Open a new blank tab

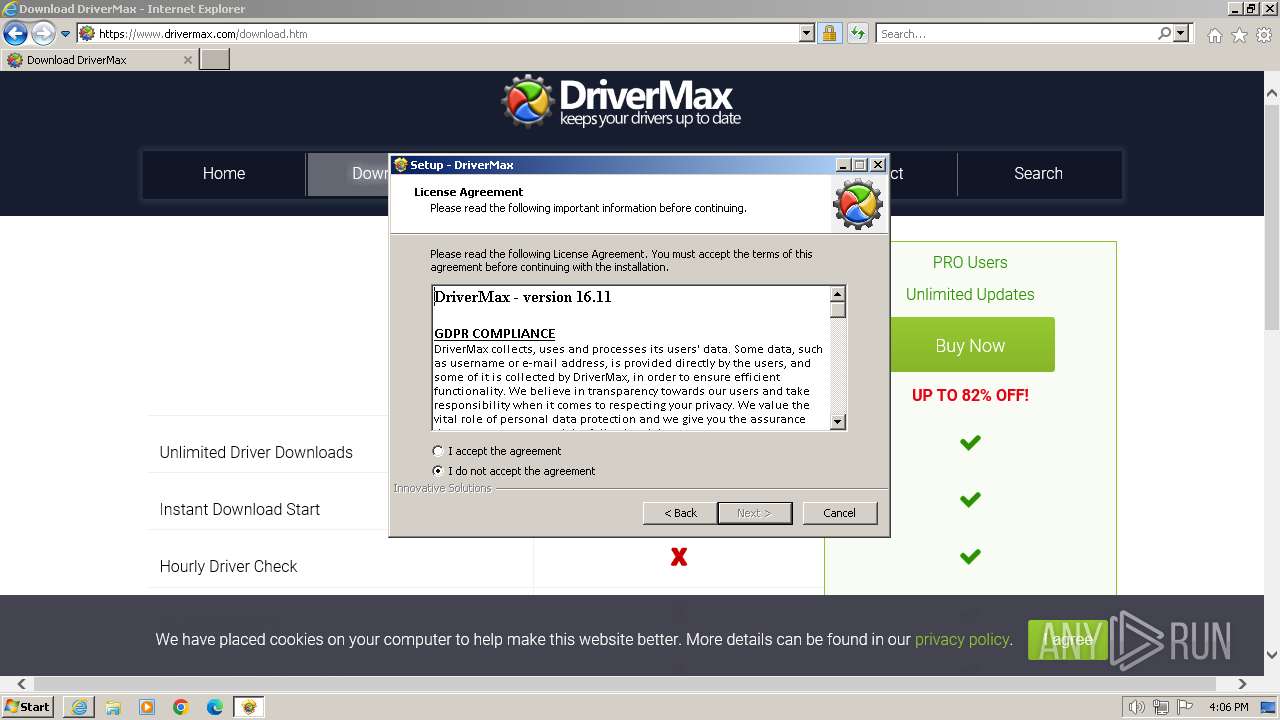pyautogui.click(x=215, y=59)
